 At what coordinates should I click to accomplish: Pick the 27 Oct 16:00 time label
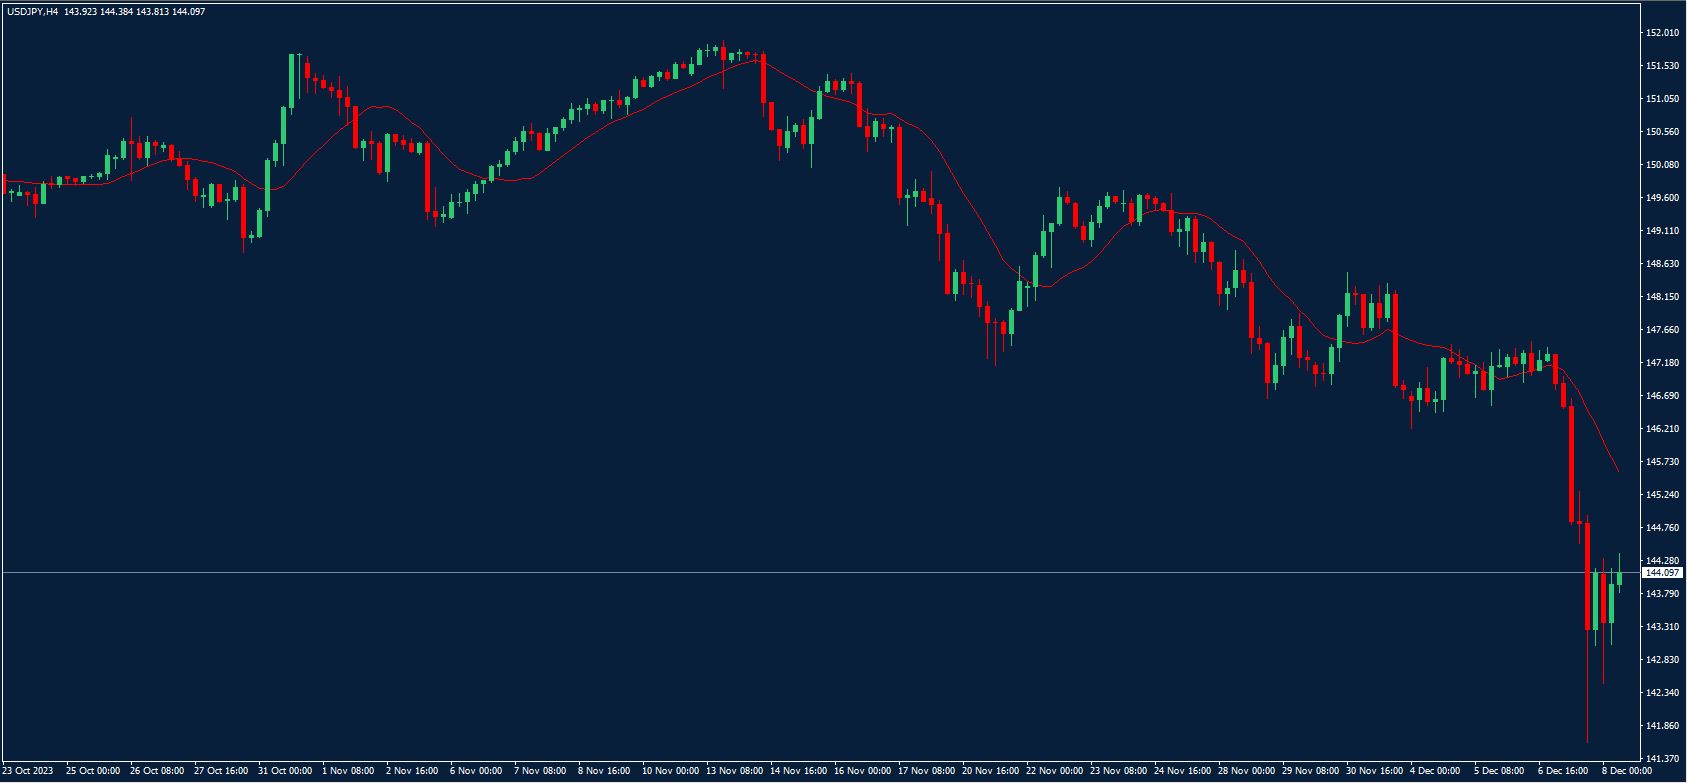[x=221, y=771]
